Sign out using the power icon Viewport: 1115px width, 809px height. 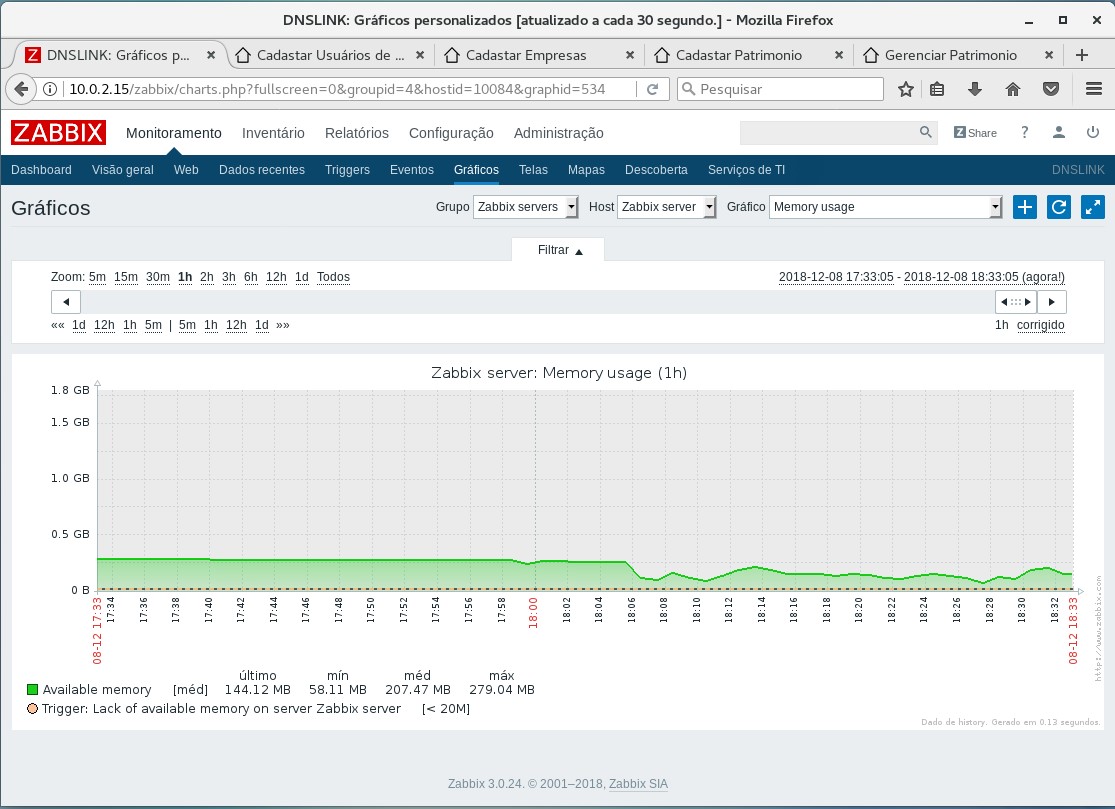[x=1093, y=132]
